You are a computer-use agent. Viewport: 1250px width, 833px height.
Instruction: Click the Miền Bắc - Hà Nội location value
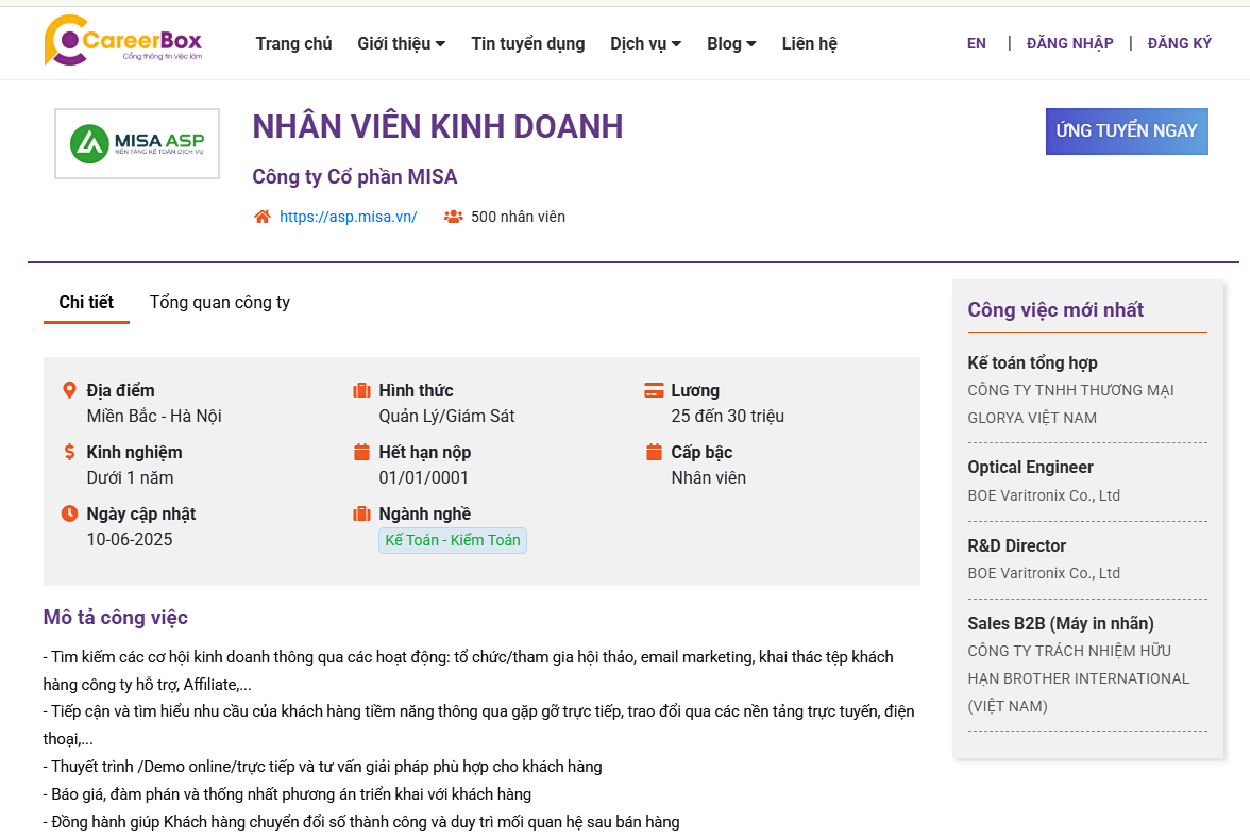154,416
